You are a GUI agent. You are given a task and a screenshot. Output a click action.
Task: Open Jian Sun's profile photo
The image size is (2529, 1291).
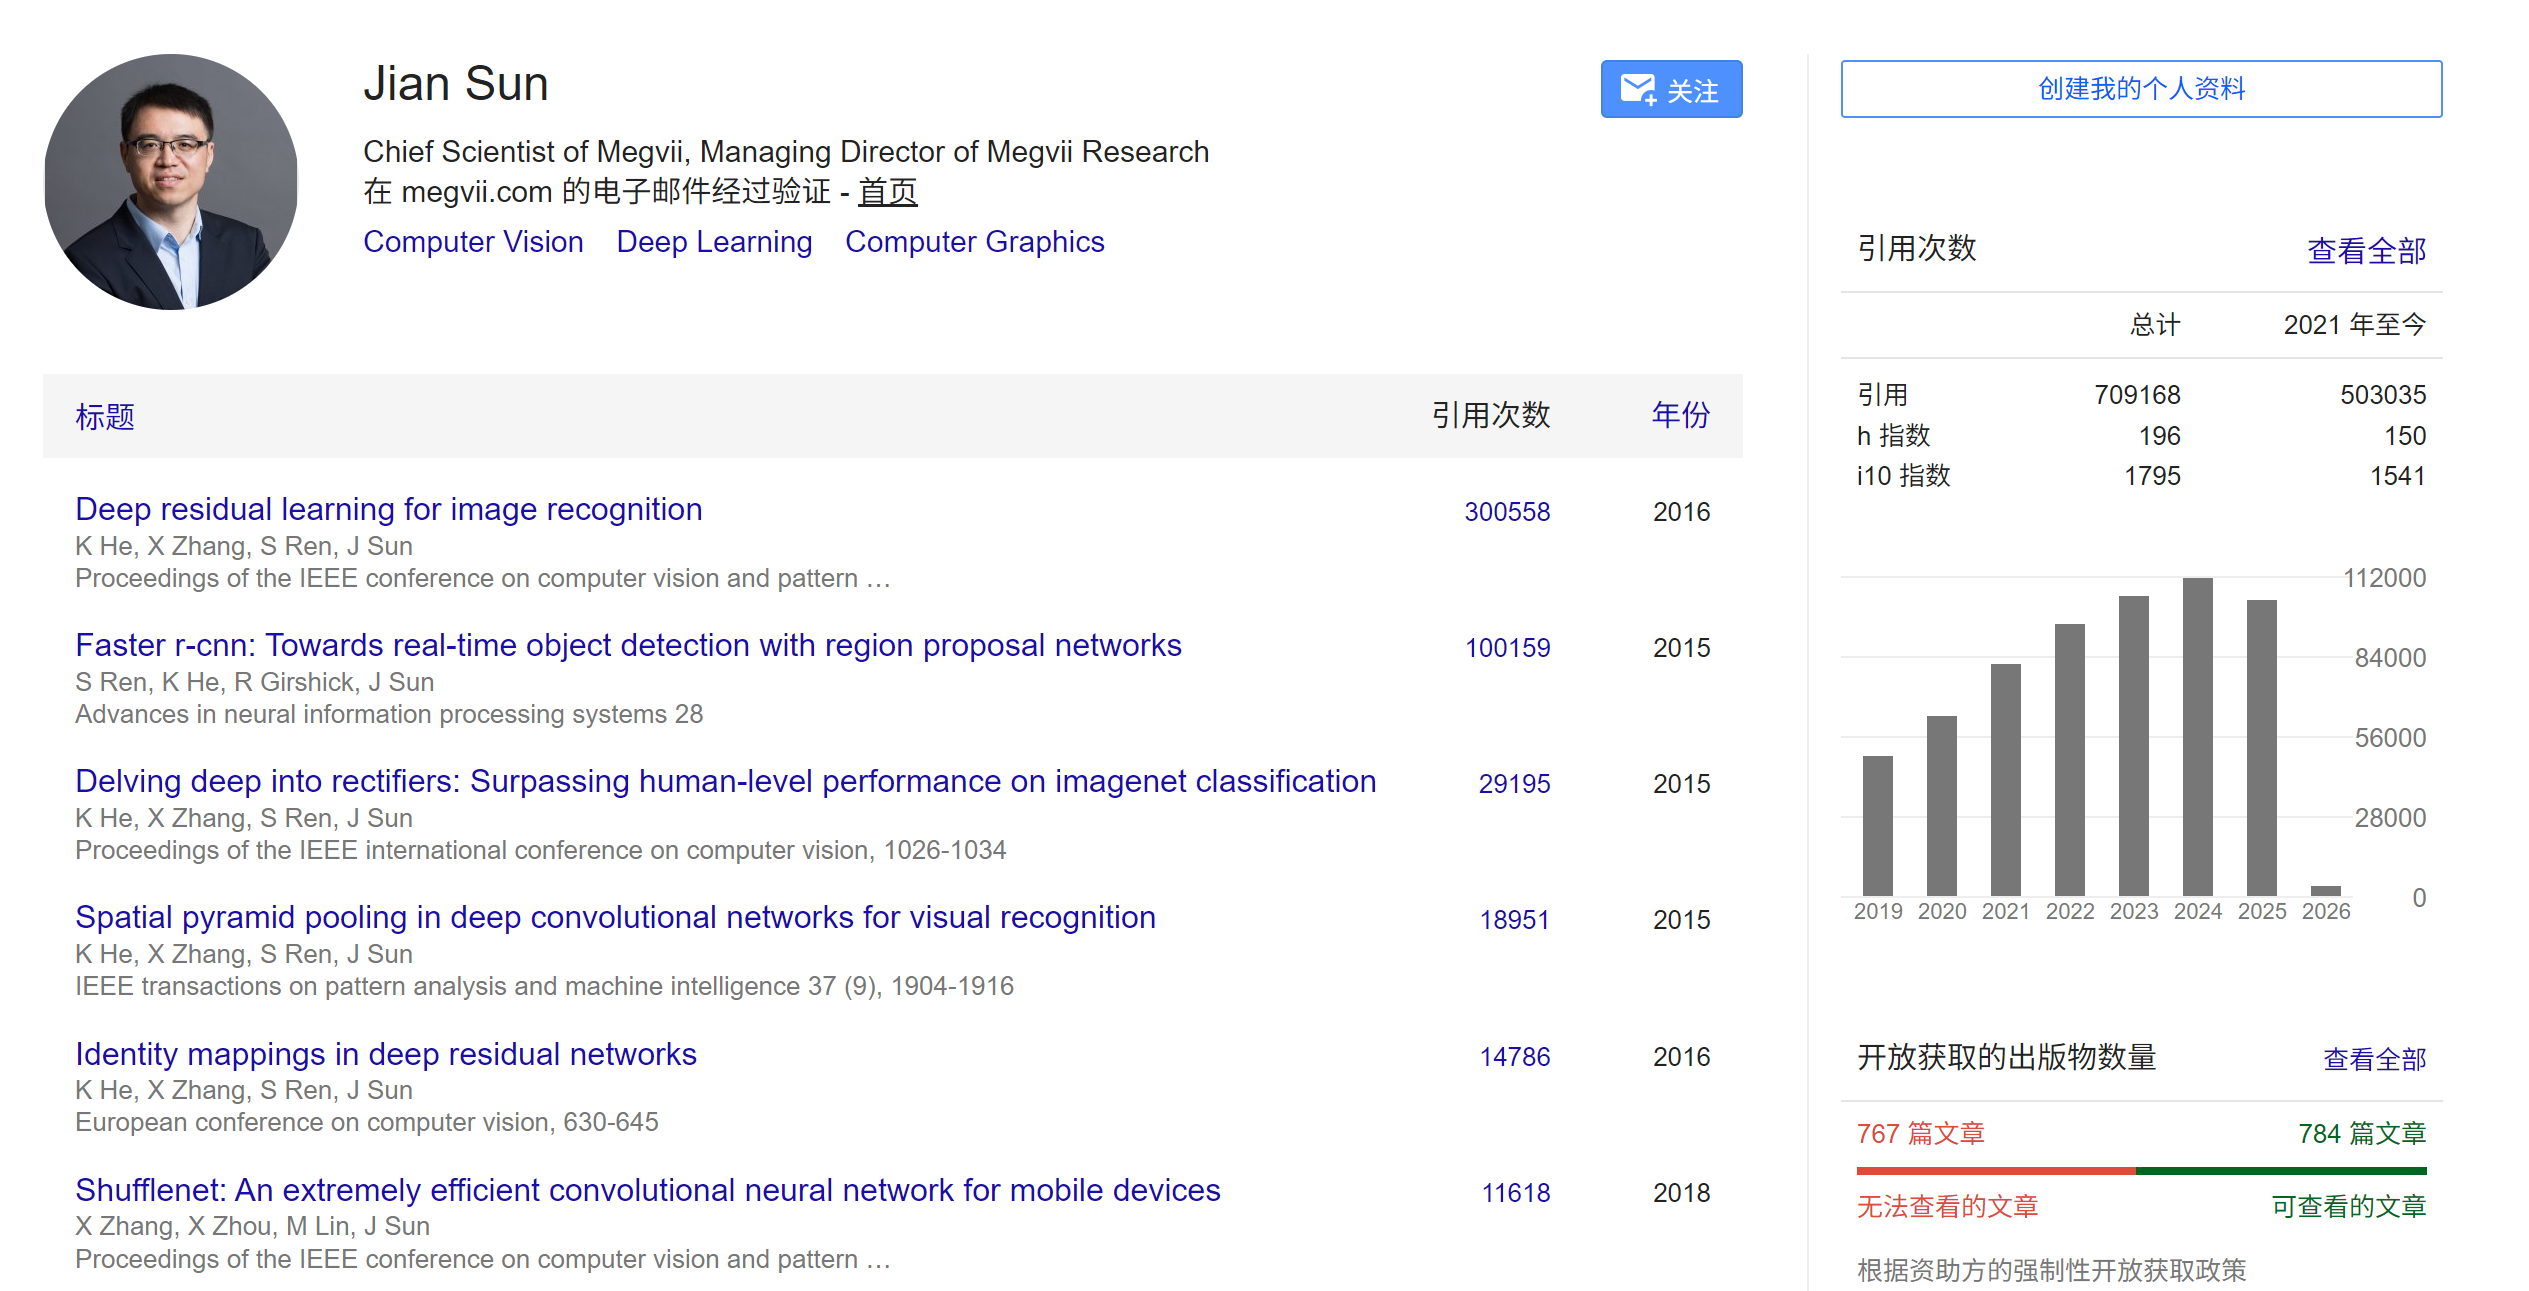click(171, 182)
